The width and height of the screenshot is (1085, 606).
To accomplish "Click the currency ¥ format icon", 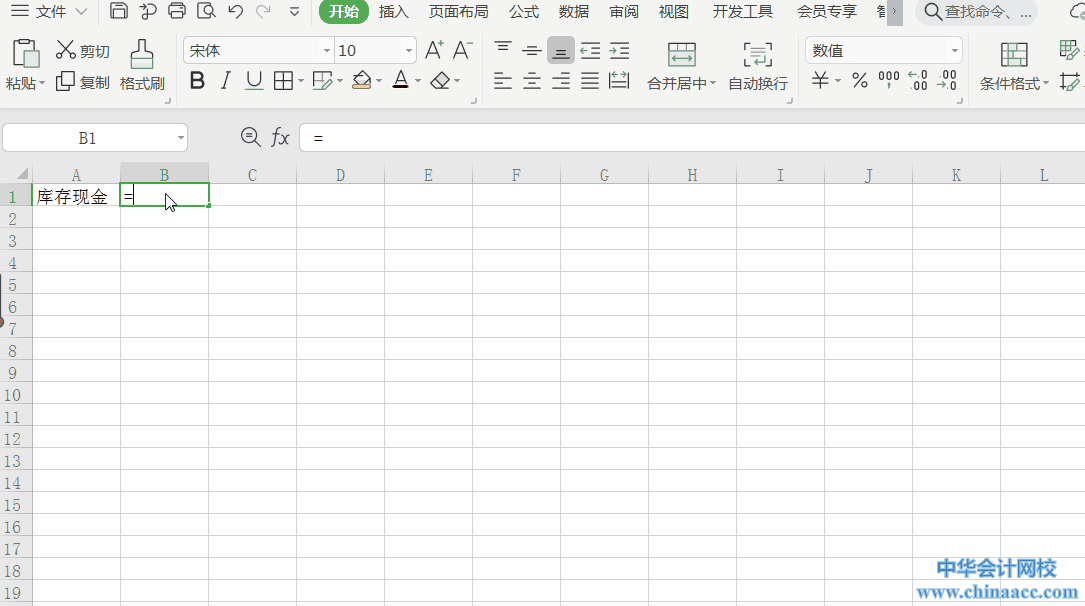I will (820, 81).
